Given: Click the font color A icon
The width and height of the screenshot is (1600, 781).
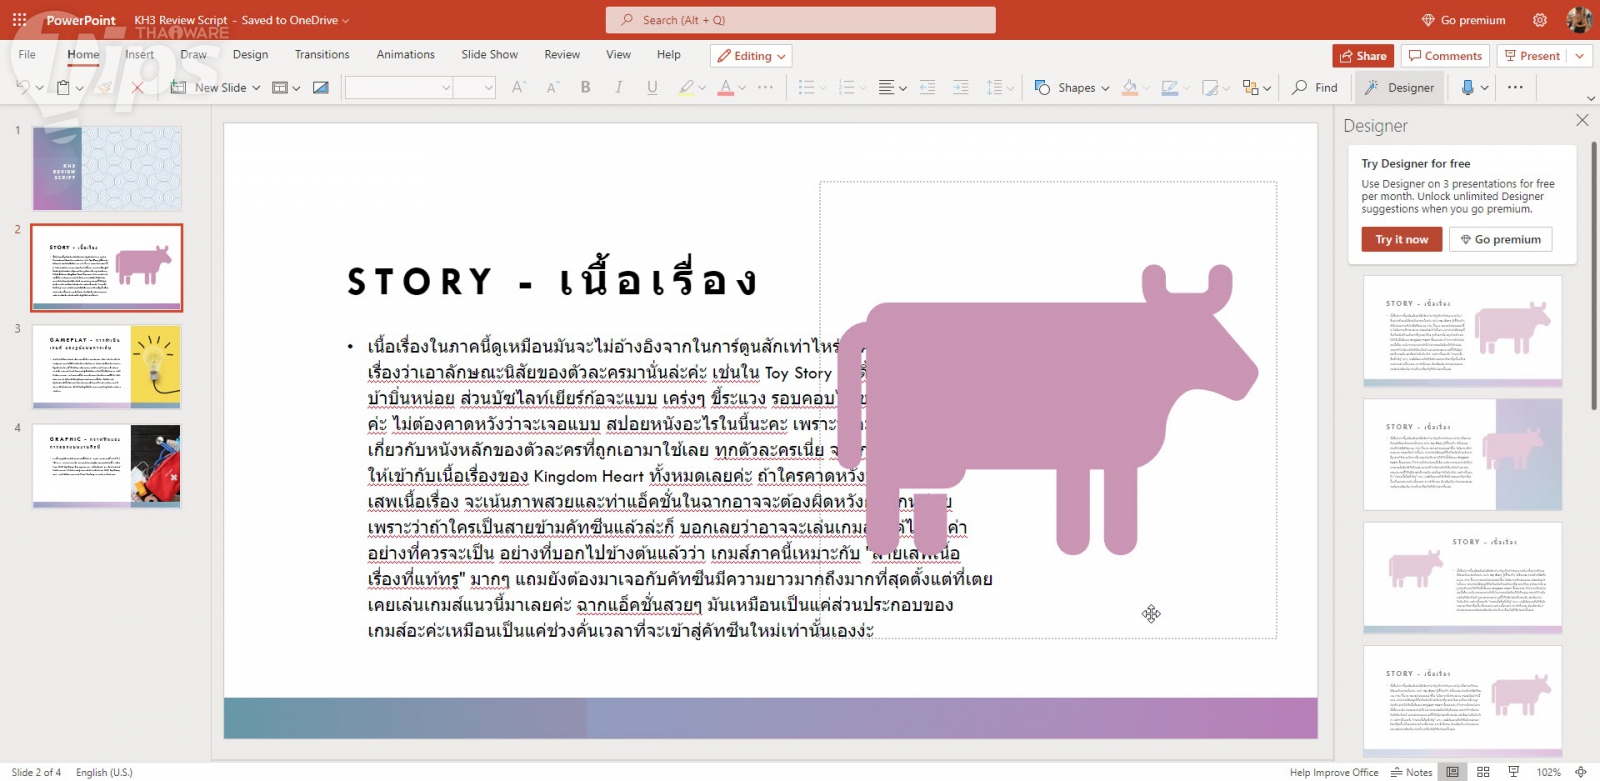Looking at the screenshot, I should pyautogui.click(x=726, y=88).
